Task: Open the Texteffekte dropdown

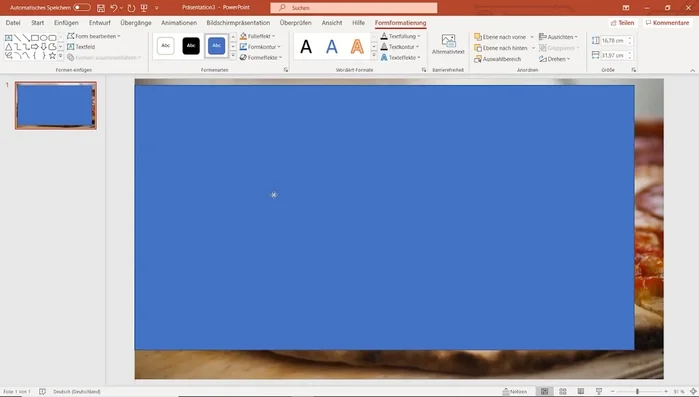Action: coord(401,57)
